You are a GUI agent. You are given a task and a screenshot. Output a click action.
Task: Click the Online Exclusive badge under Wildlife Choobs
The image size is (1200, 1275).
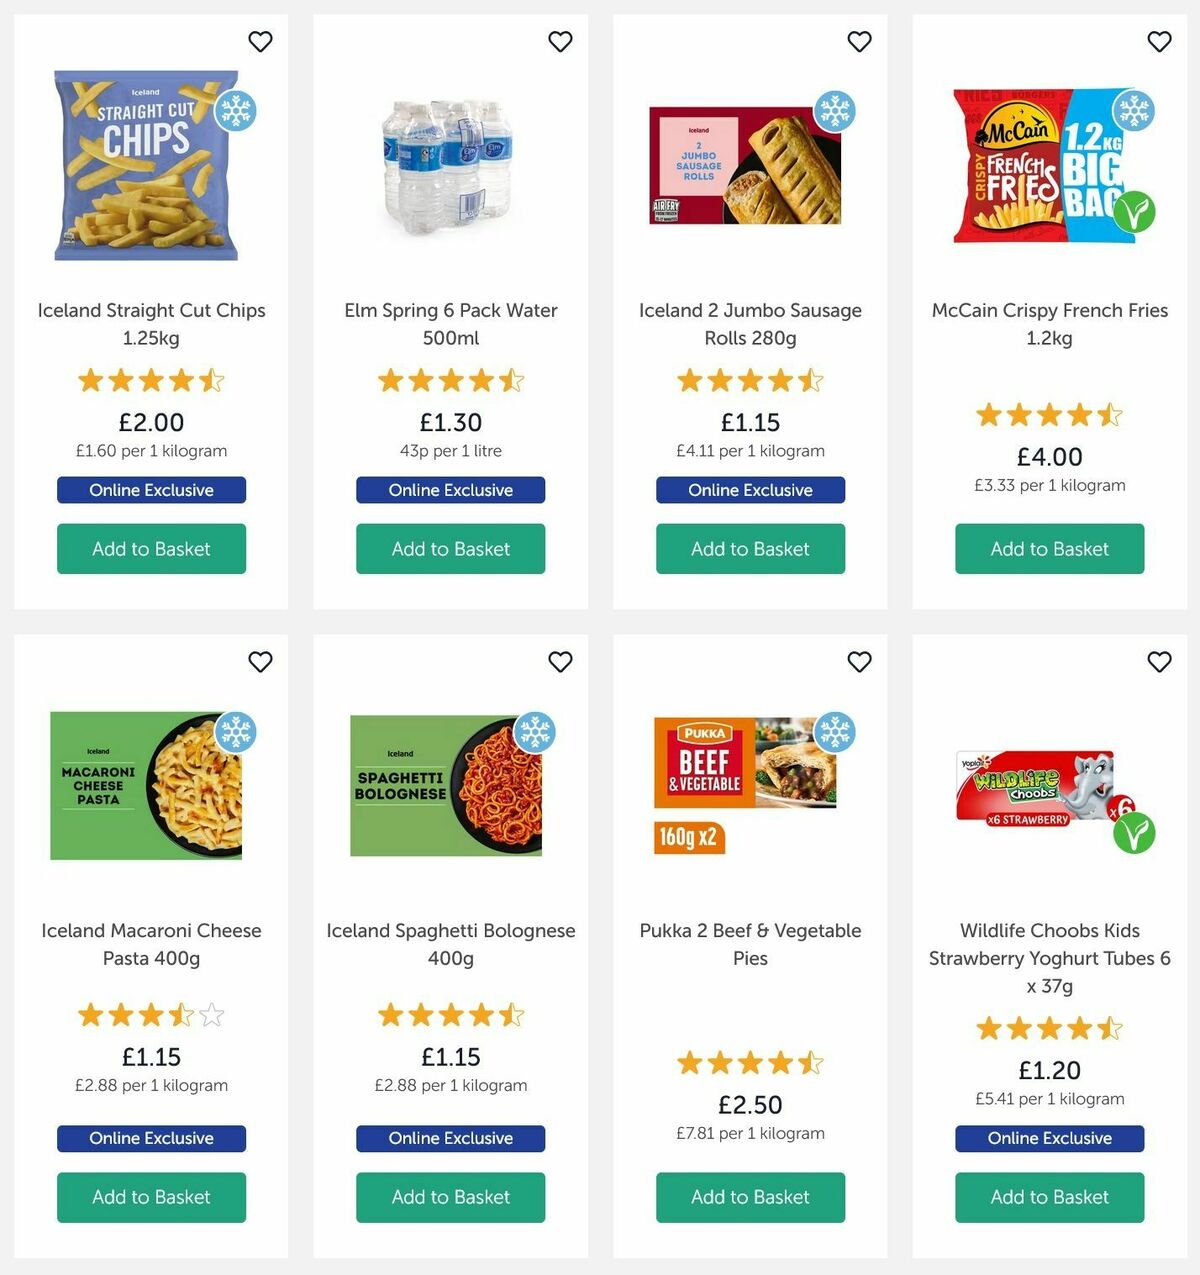(1048, 1138)
